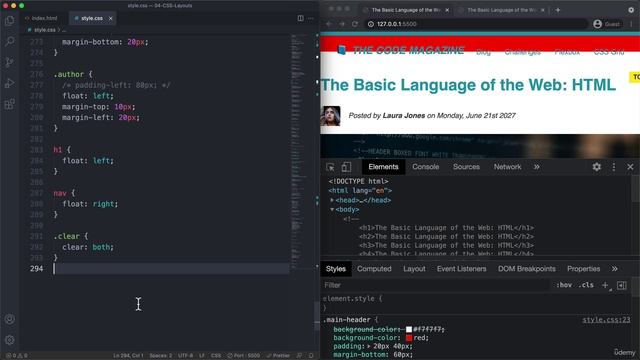Open the style.css:23 source link

(x=606, y=320)
